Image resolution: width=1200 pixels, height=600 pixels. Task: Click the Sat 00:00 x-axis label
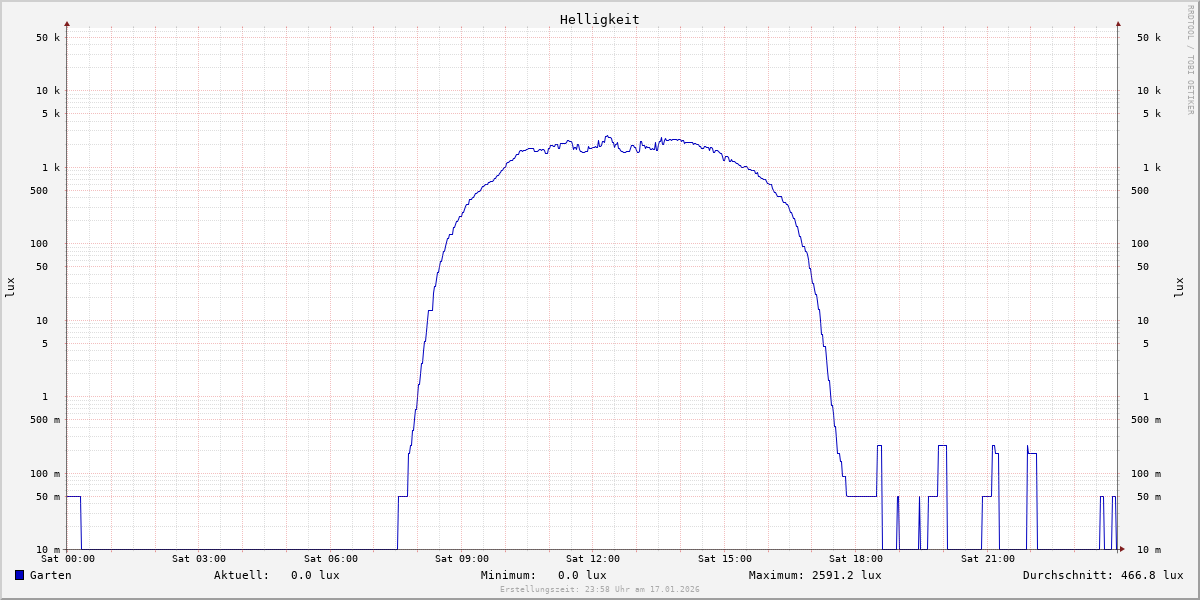pos(68,559)
